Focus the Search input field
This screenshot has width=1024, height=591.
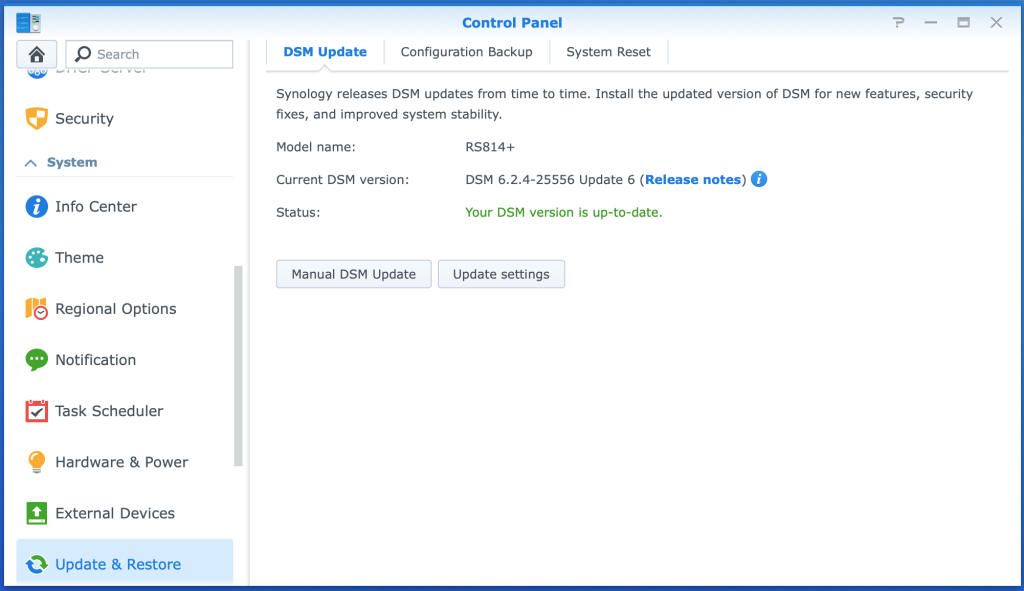pos(149,54)
